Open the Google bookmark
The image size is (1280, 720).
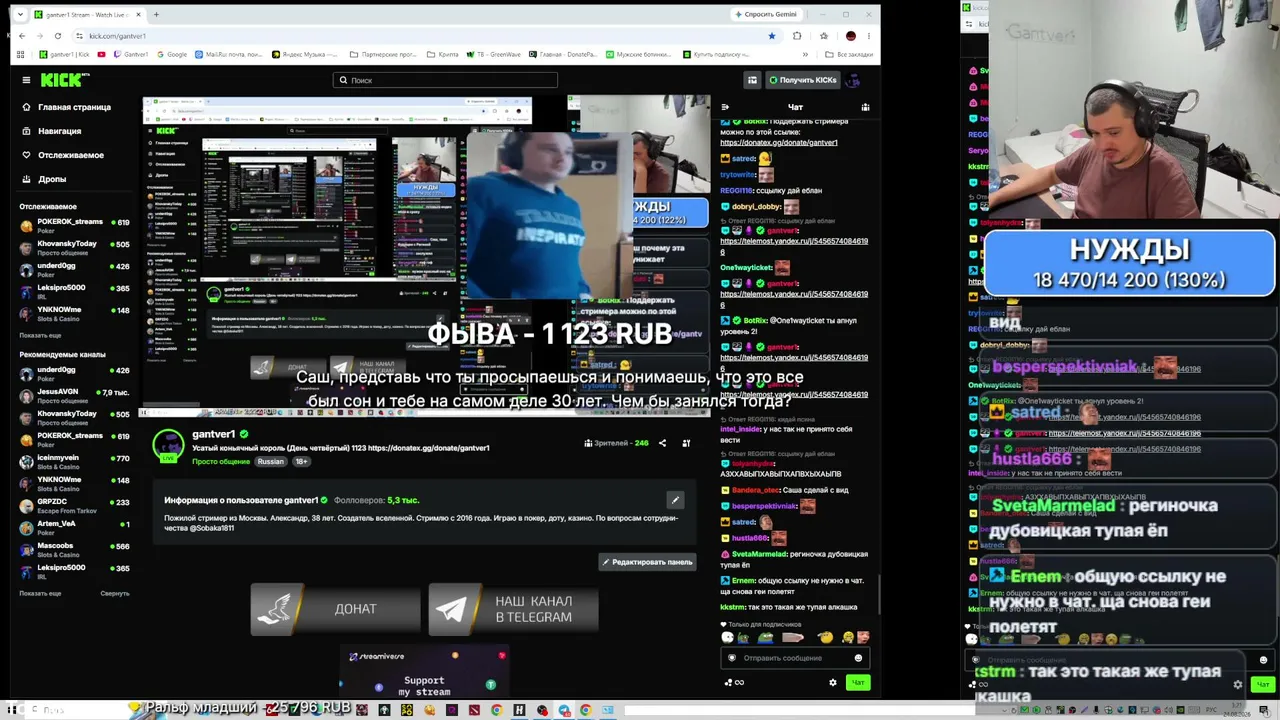point(173,54)
